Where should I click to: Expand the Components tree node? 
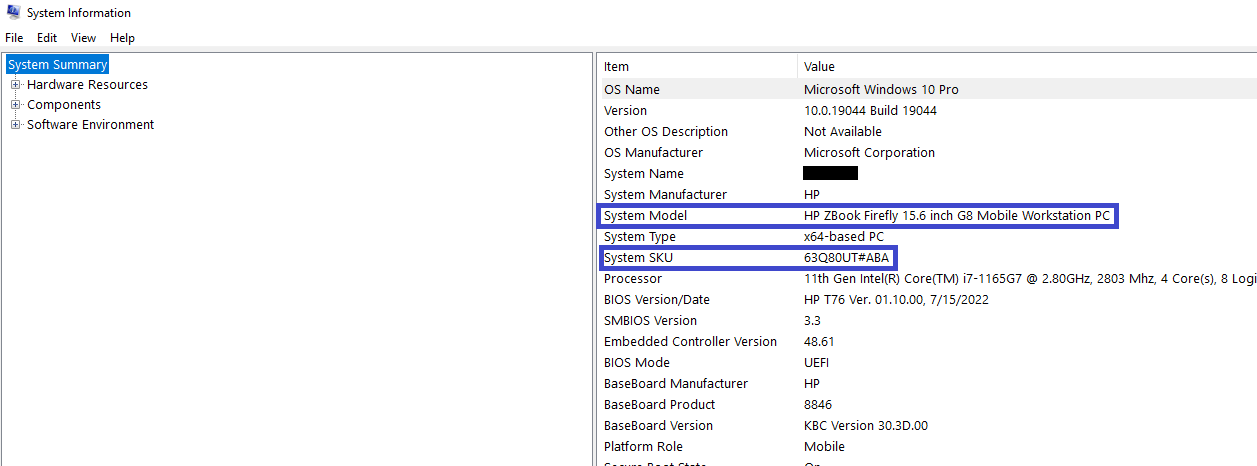pos(16,105)
